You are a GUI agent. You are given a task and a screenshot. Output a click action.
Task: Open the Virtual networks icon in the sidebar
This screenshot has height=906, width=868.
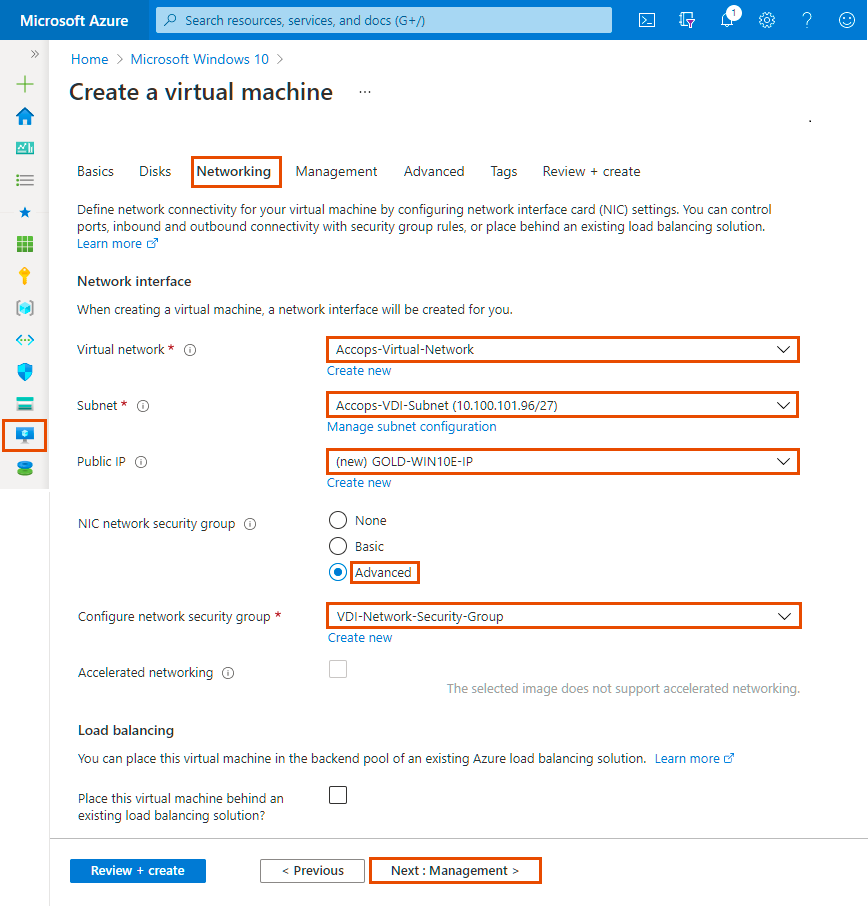click(25, 340)
